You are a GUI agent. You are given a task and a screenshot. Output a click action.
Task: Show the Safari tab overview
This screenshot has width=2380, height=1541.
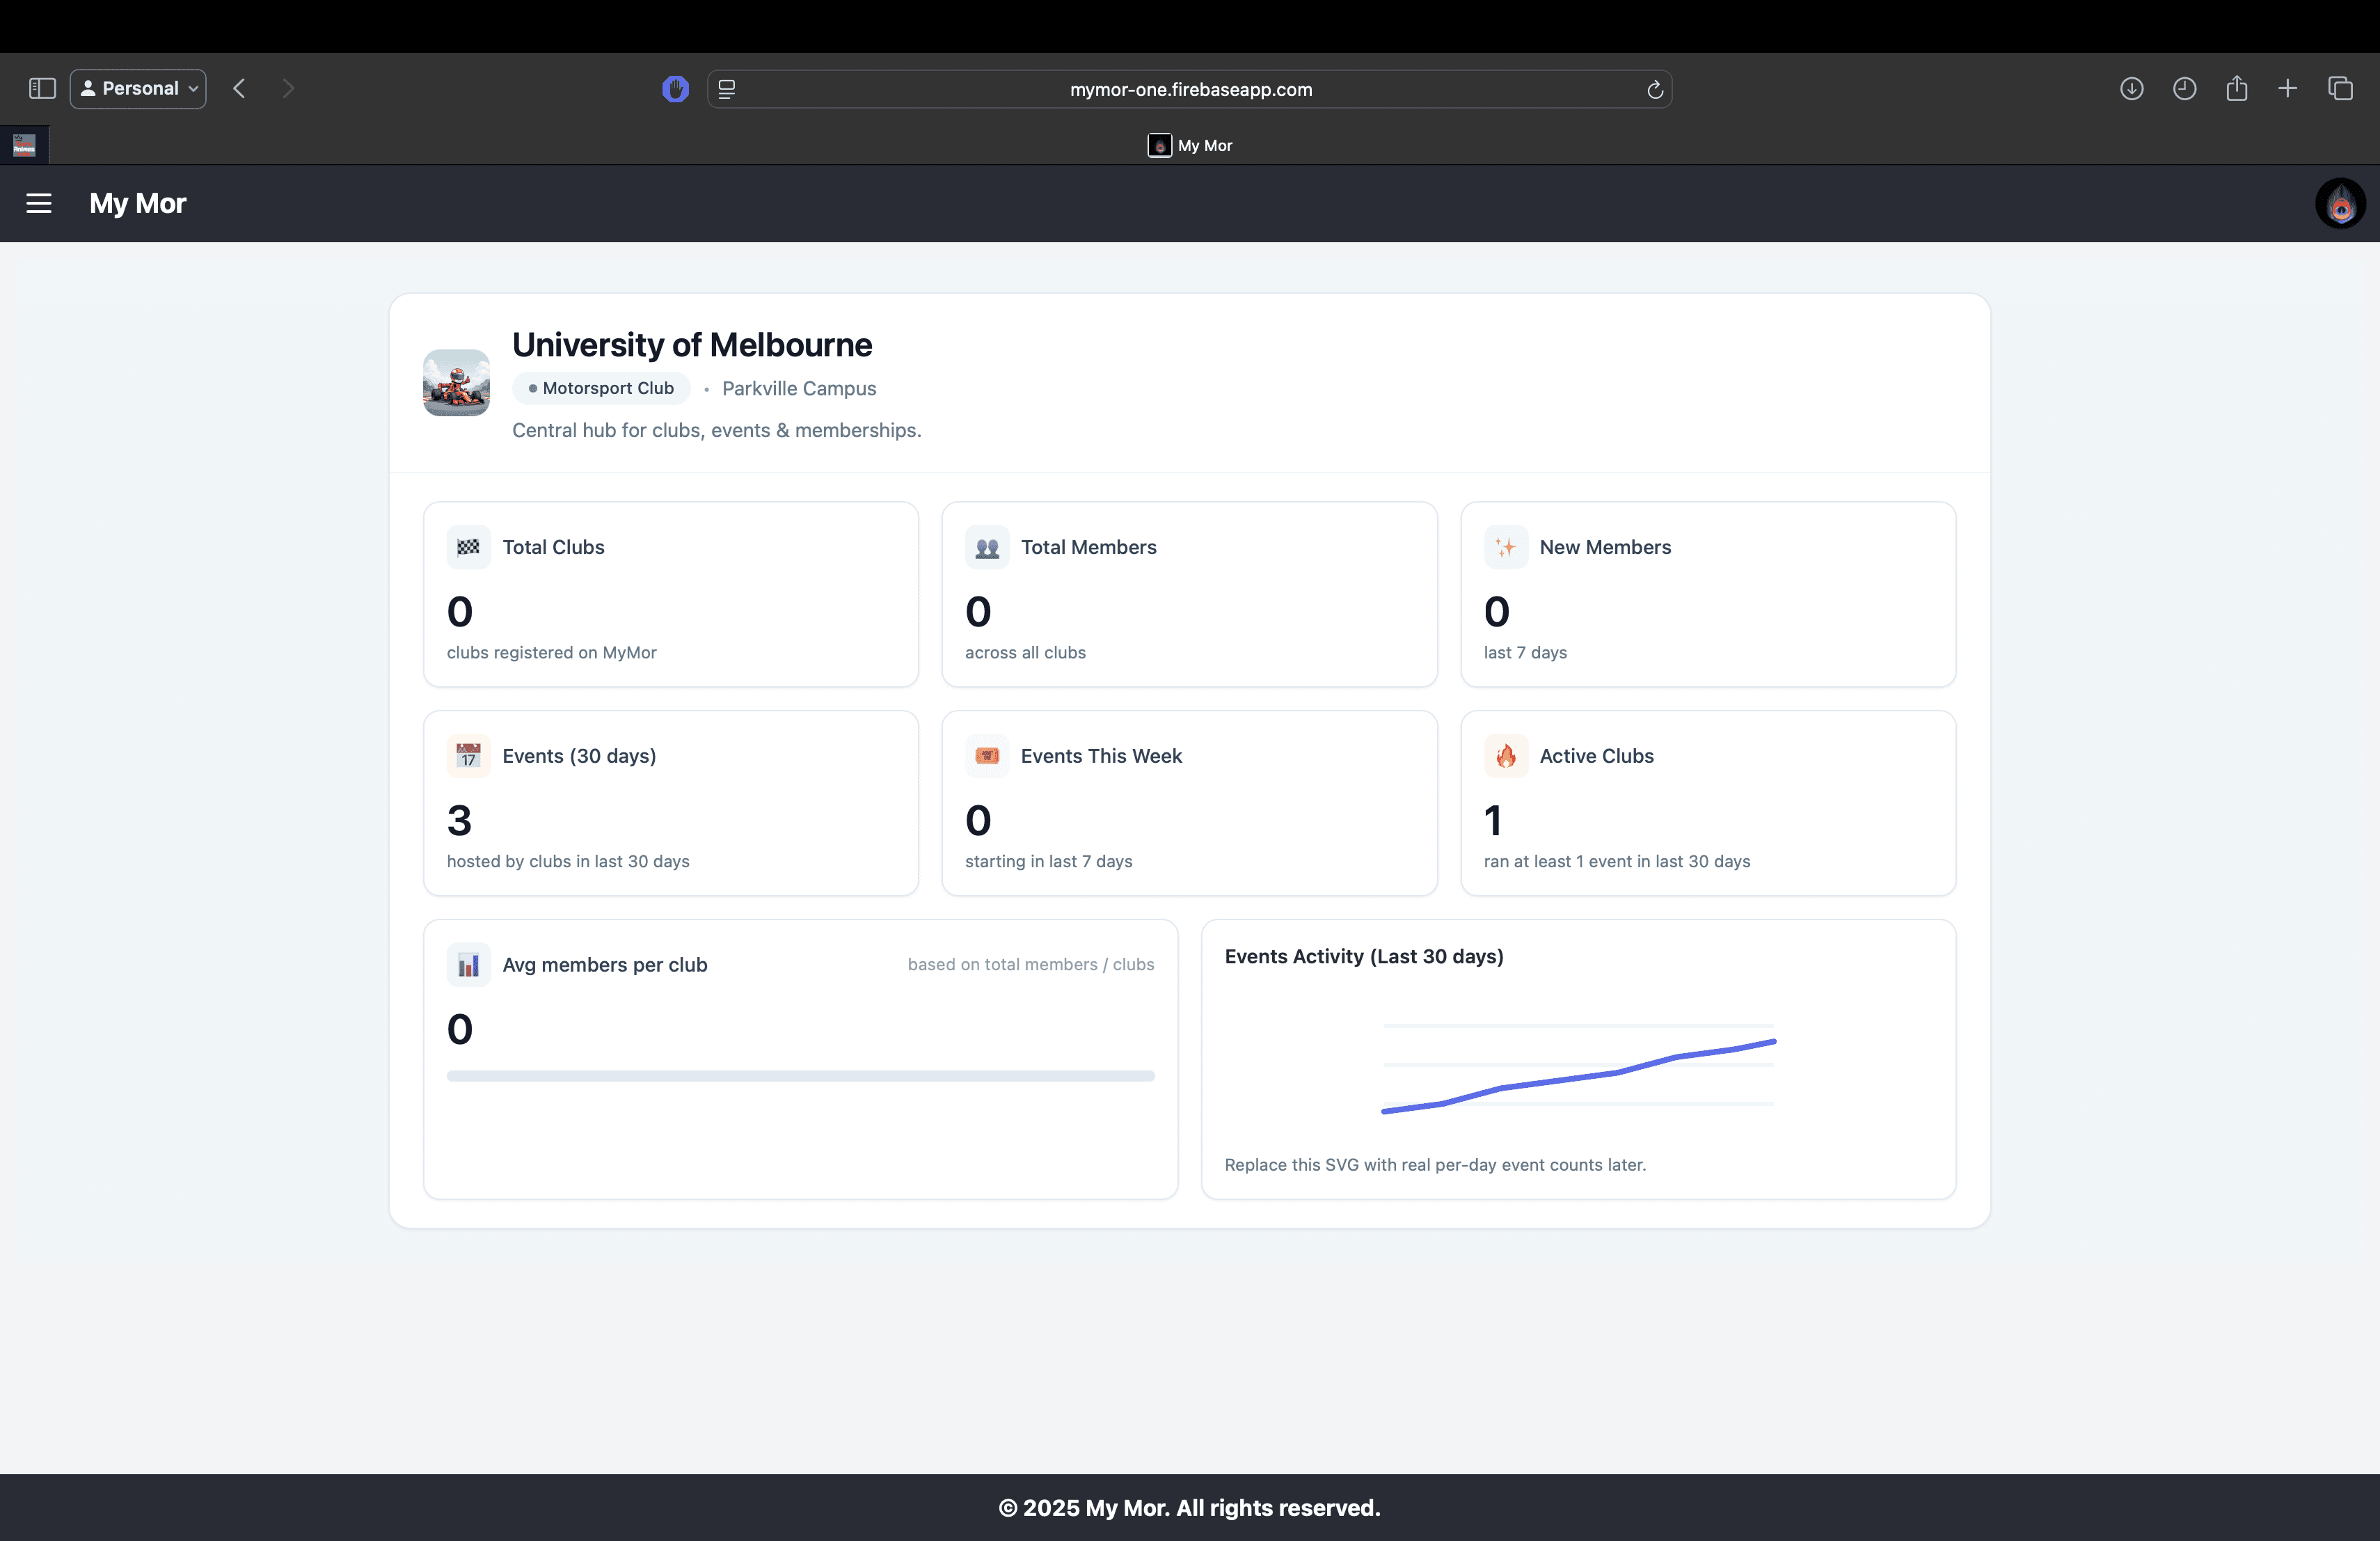(x=2340, y=89)
